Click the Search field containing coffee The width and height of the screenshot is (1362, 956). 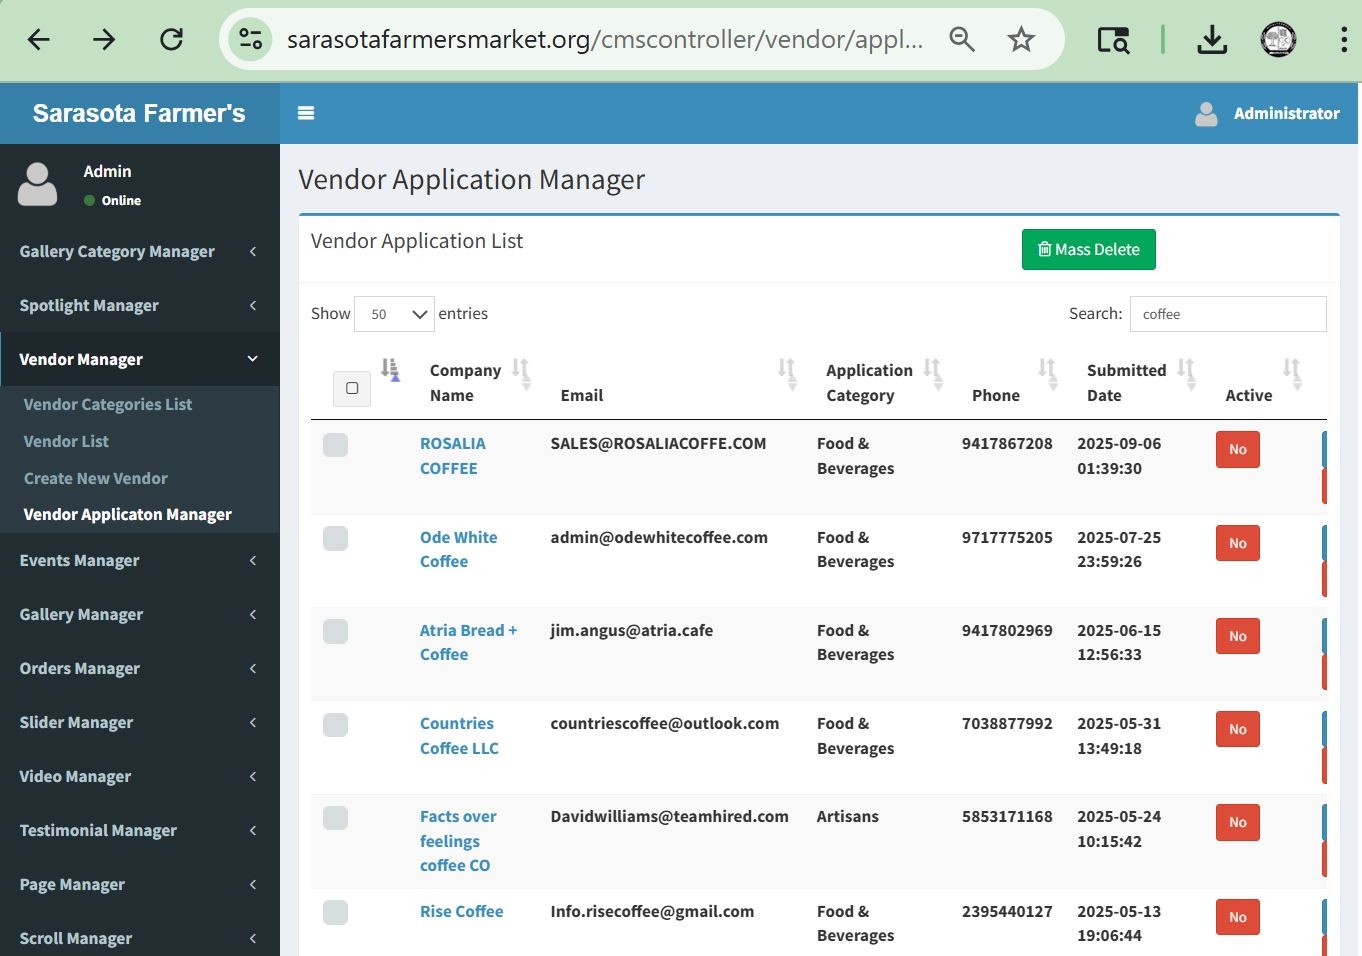[1227, 314]
